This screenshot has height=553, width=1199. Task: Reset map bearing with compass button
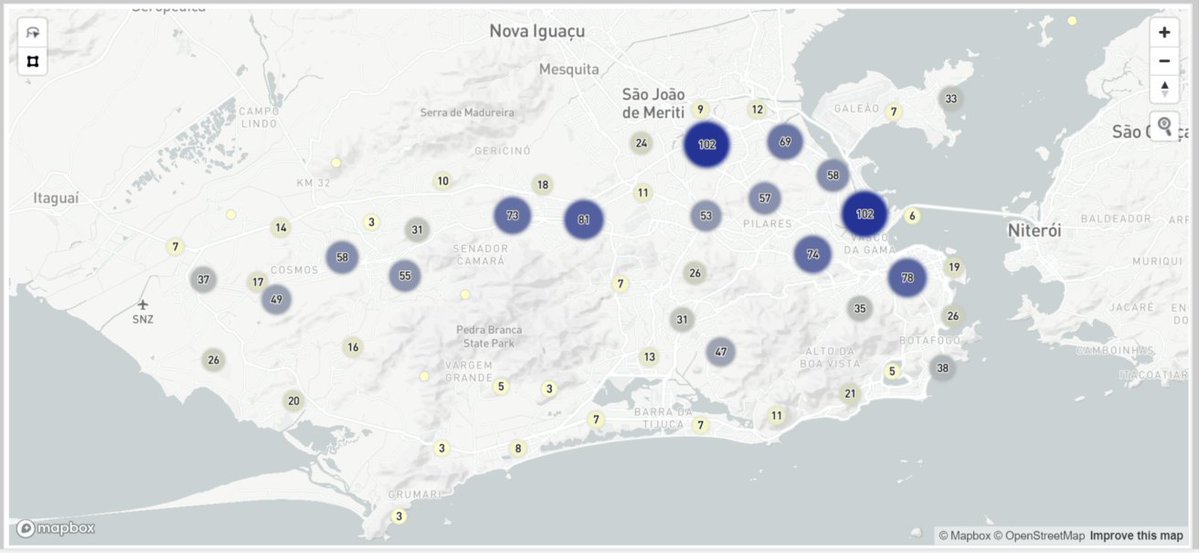tap(1164, 89)
